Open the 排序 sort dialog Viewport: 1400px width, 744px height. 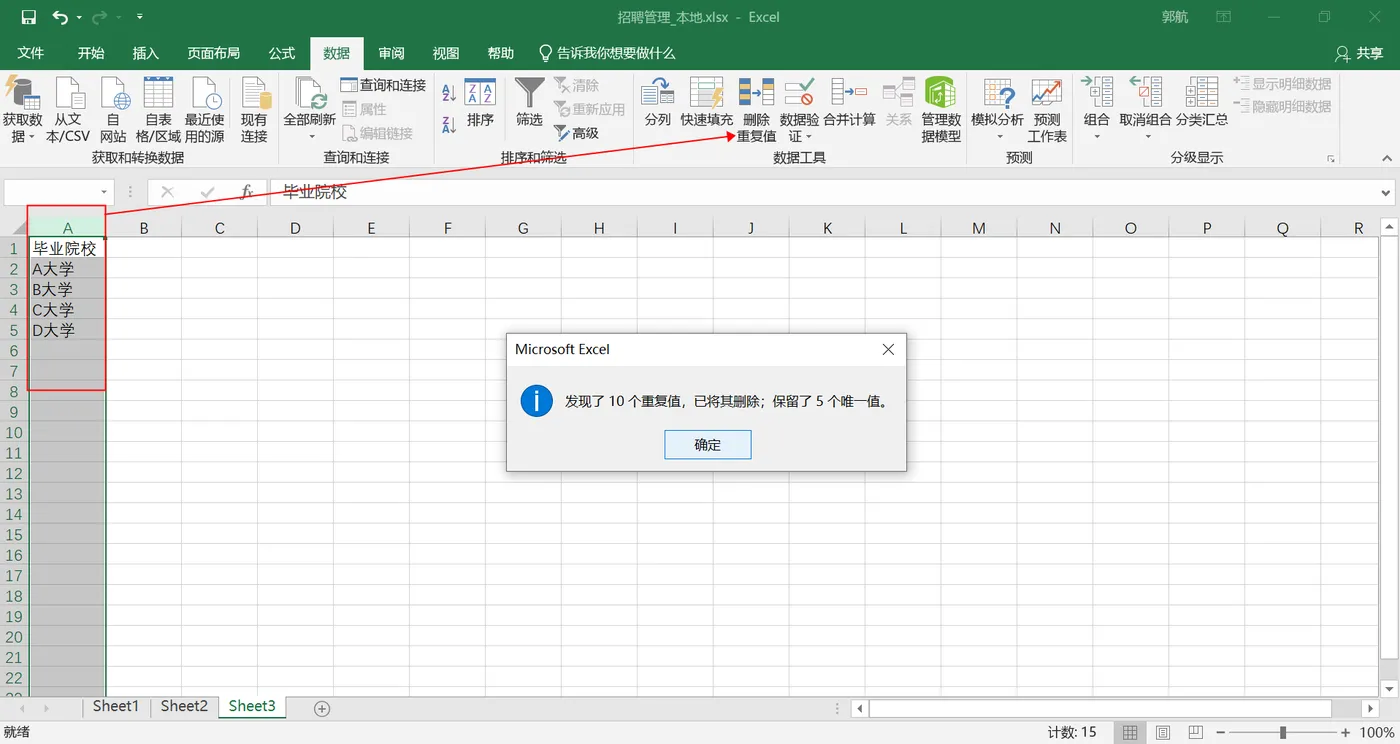pyautogui.click(x=480, y=102)
